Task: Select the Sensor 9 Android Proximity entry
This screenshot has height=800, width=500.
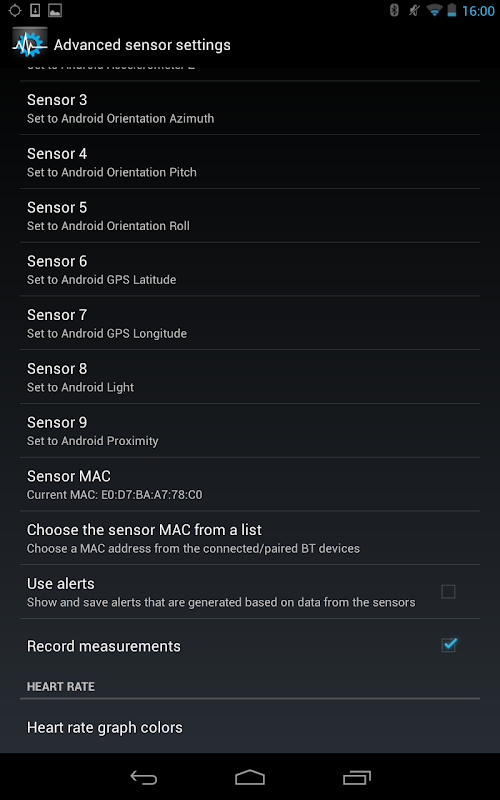Action: tap(250, 430)
